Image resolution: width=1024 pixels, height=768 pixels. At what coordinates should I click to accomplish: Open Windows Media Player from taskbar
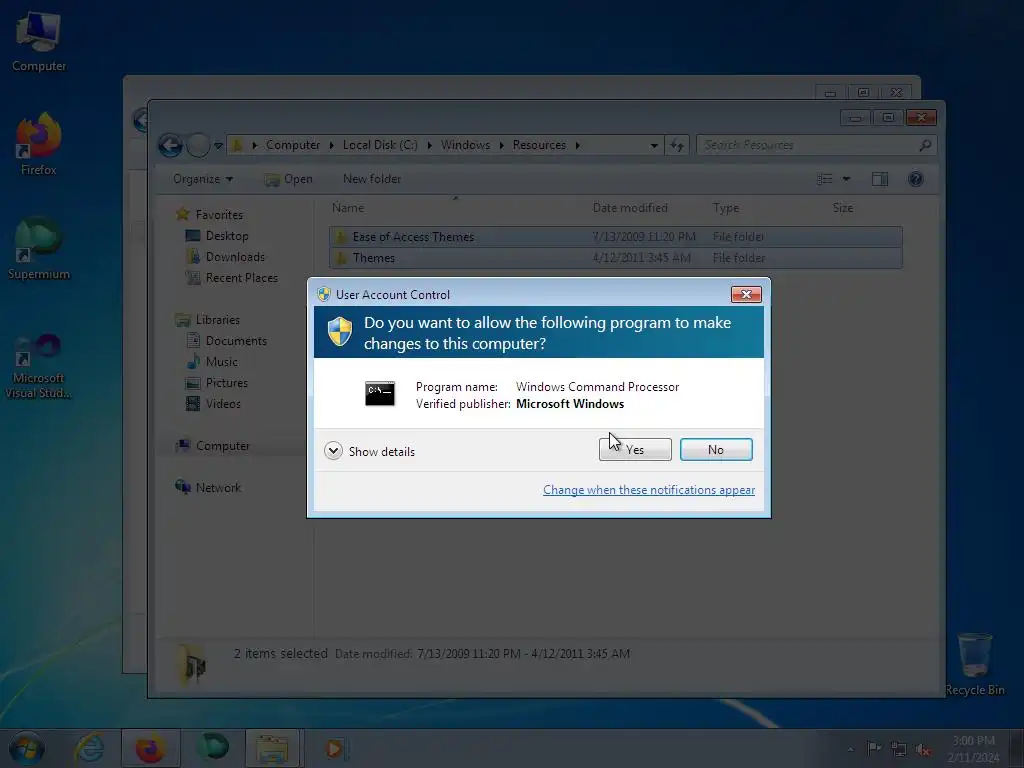tap(336, 748)
